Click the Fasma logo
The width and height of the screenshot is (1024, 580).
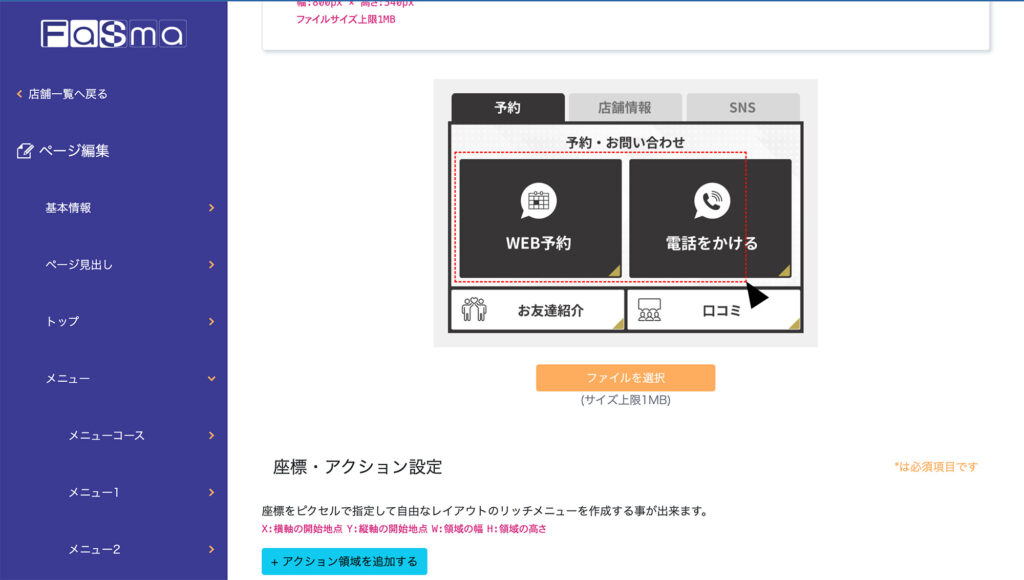click(x=113, y=35)
